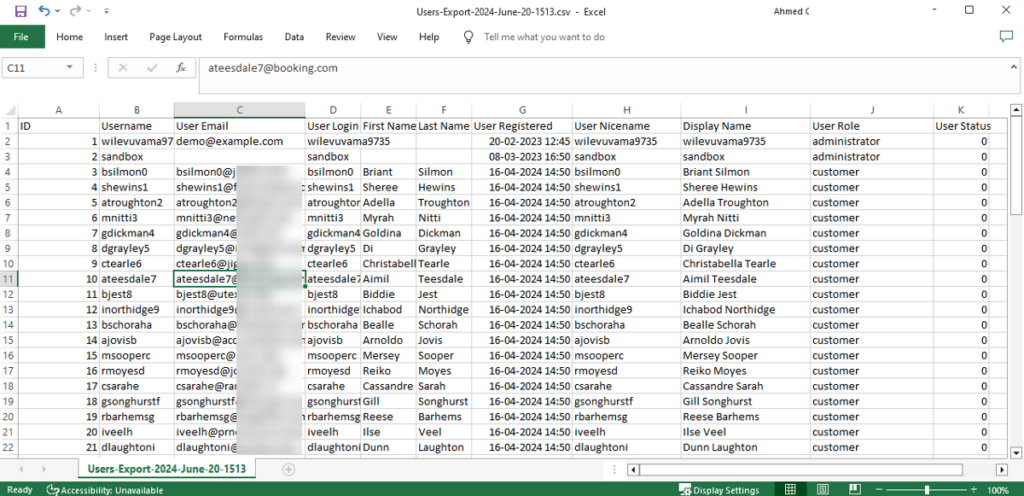Screen dimensions: 1024x496
Task: Click the cell 'demo@example.com'
Action: pyautogui.click(x=240, y=141)
